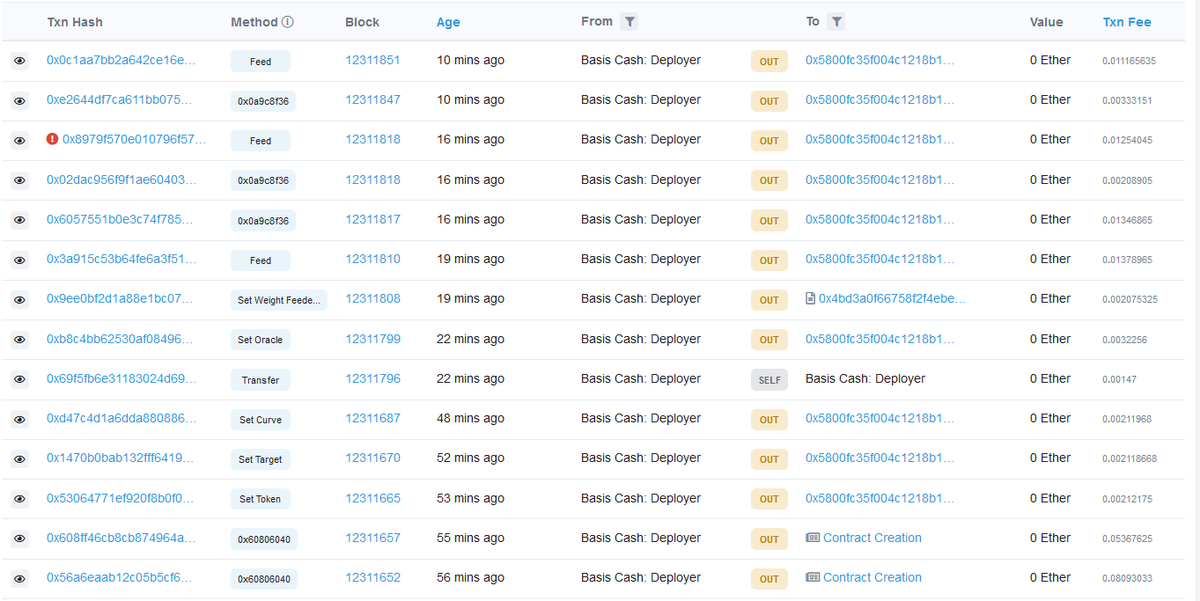Click Basis Cash: Deployer in To column
The image size is (1200, 601).
pyautogui.click(x=865, y=379)
